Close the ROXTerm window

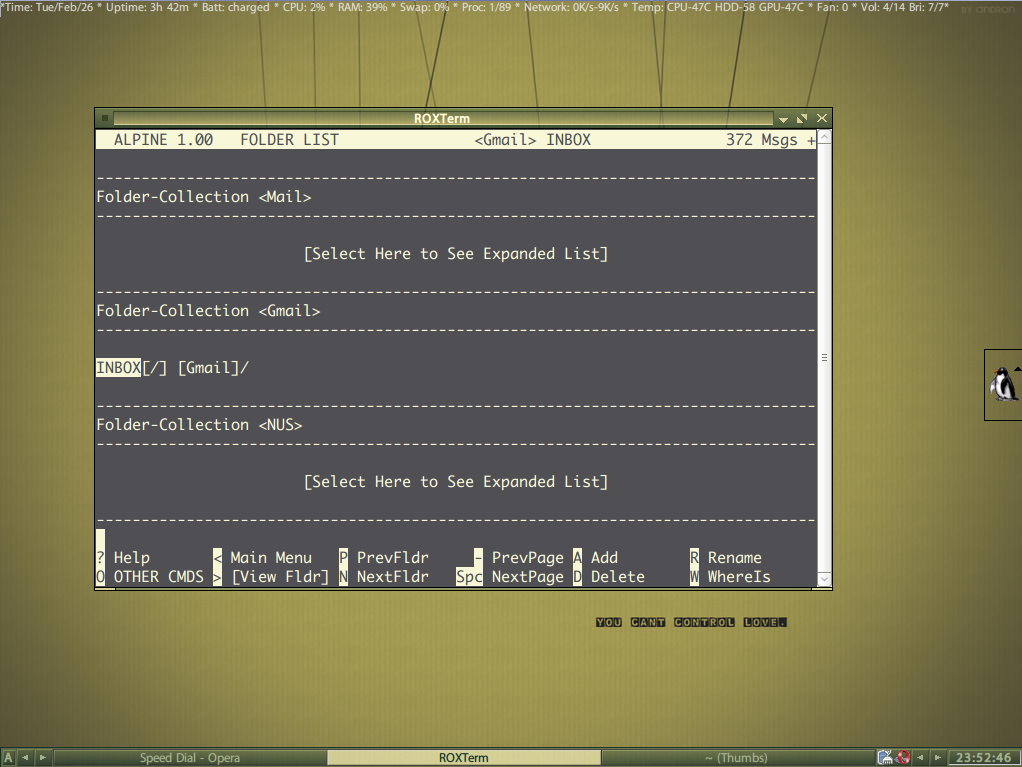pos(822,118)
